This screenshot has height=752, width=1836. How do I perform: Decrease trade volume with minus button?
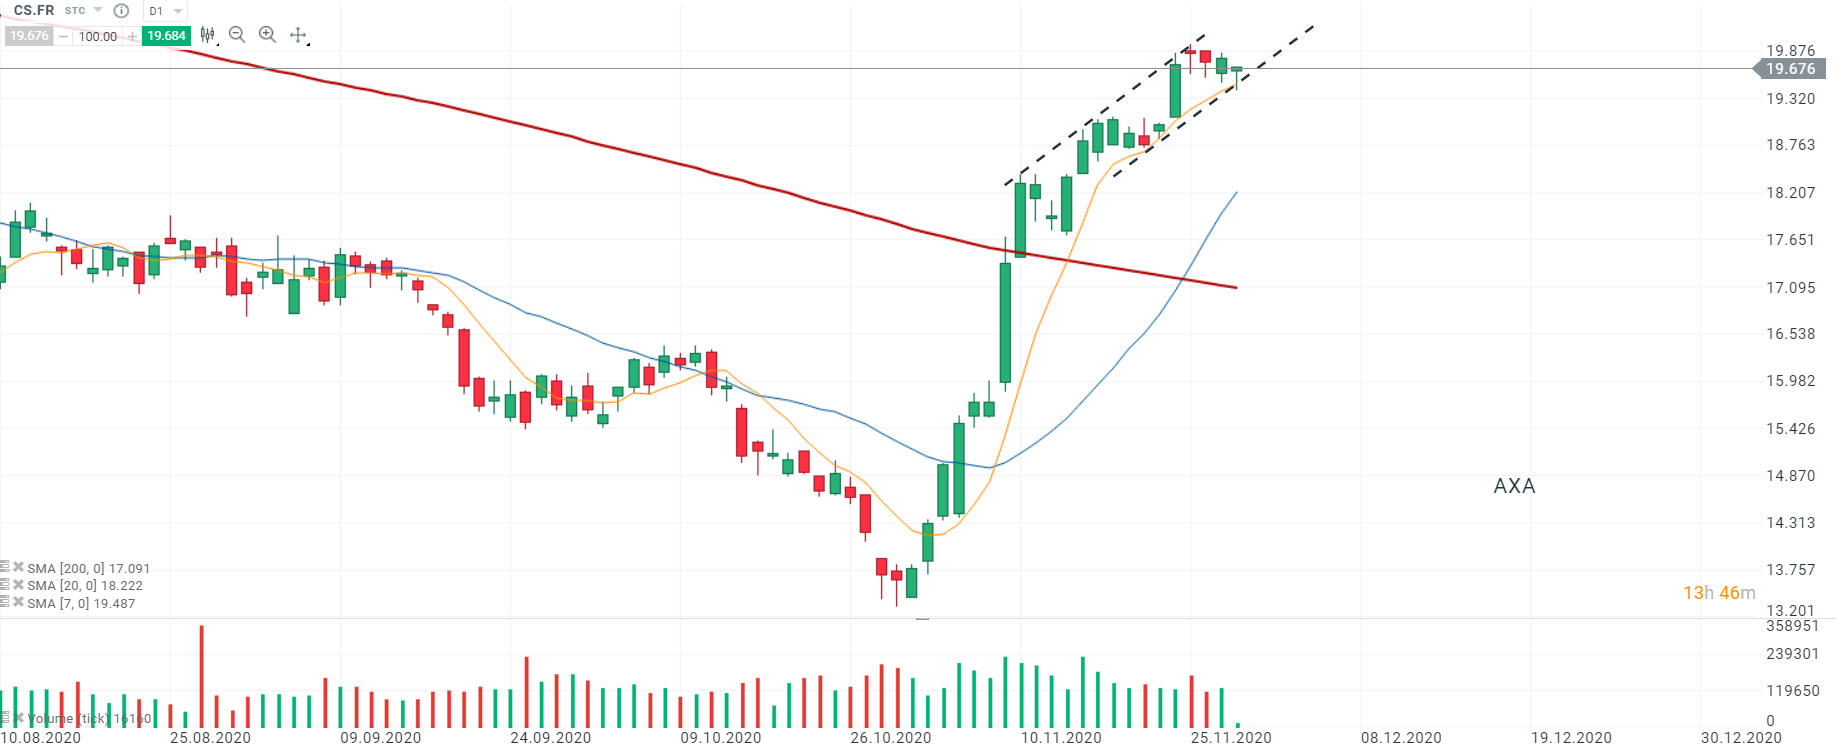click(x=64, y=36)
